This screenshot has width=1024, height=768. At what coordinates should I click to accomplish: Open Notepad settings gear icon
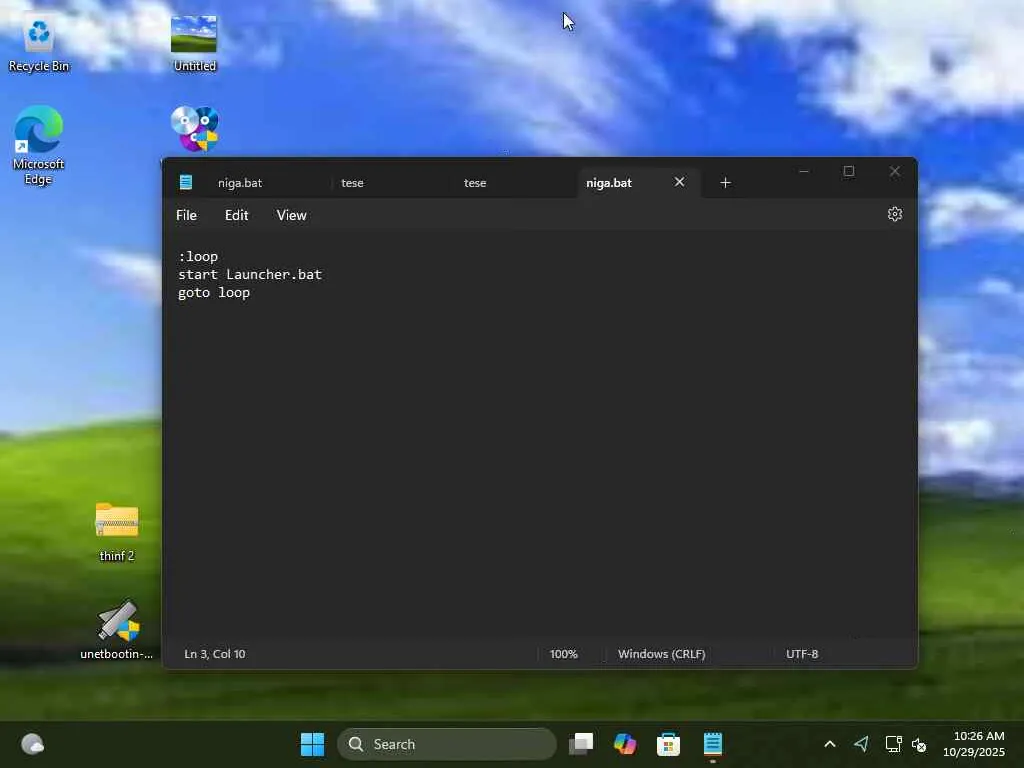coord(895,214)
